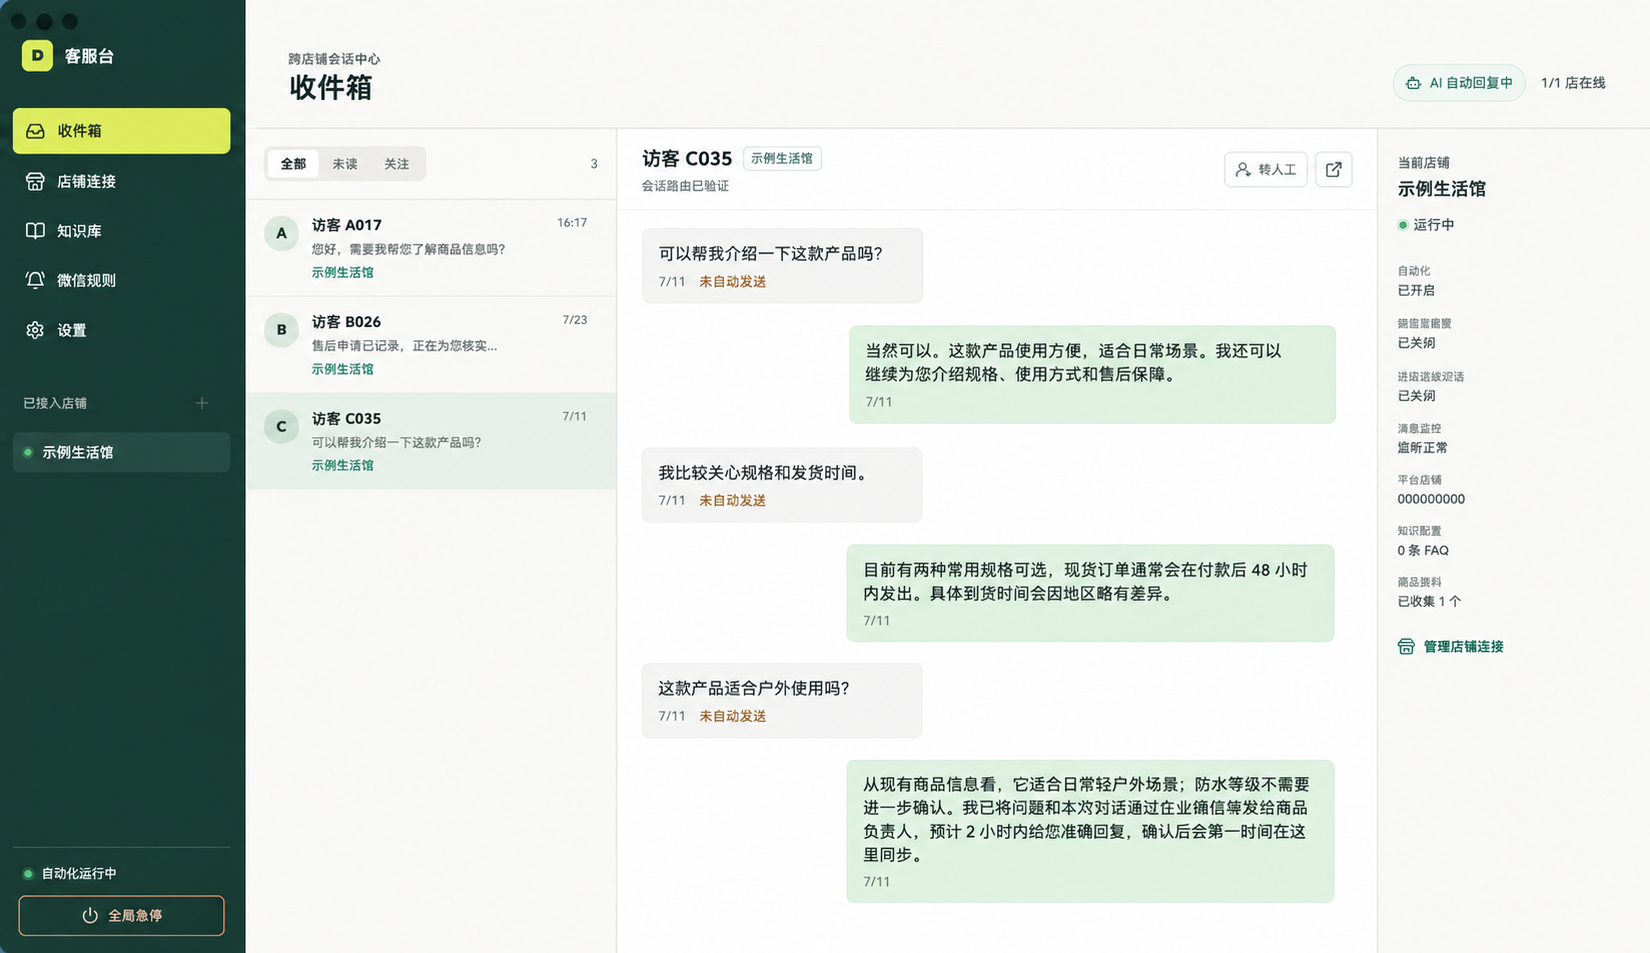This screenshot has width=1650, height=953.
Task: Click the 转人工 button
Action: click(1265, 170)
